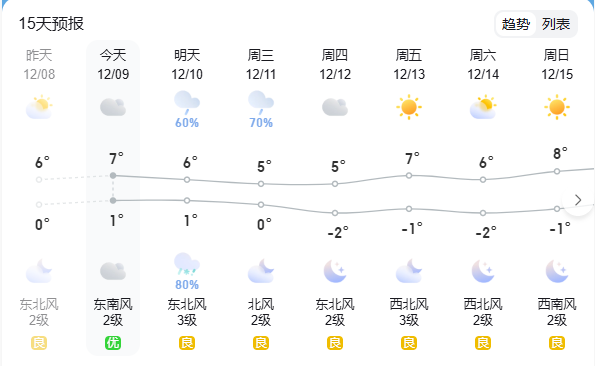Click the cloudy night icon for 周五
Image resolution: width=595 pixels, height=366 pixels.
click(409, 271)
